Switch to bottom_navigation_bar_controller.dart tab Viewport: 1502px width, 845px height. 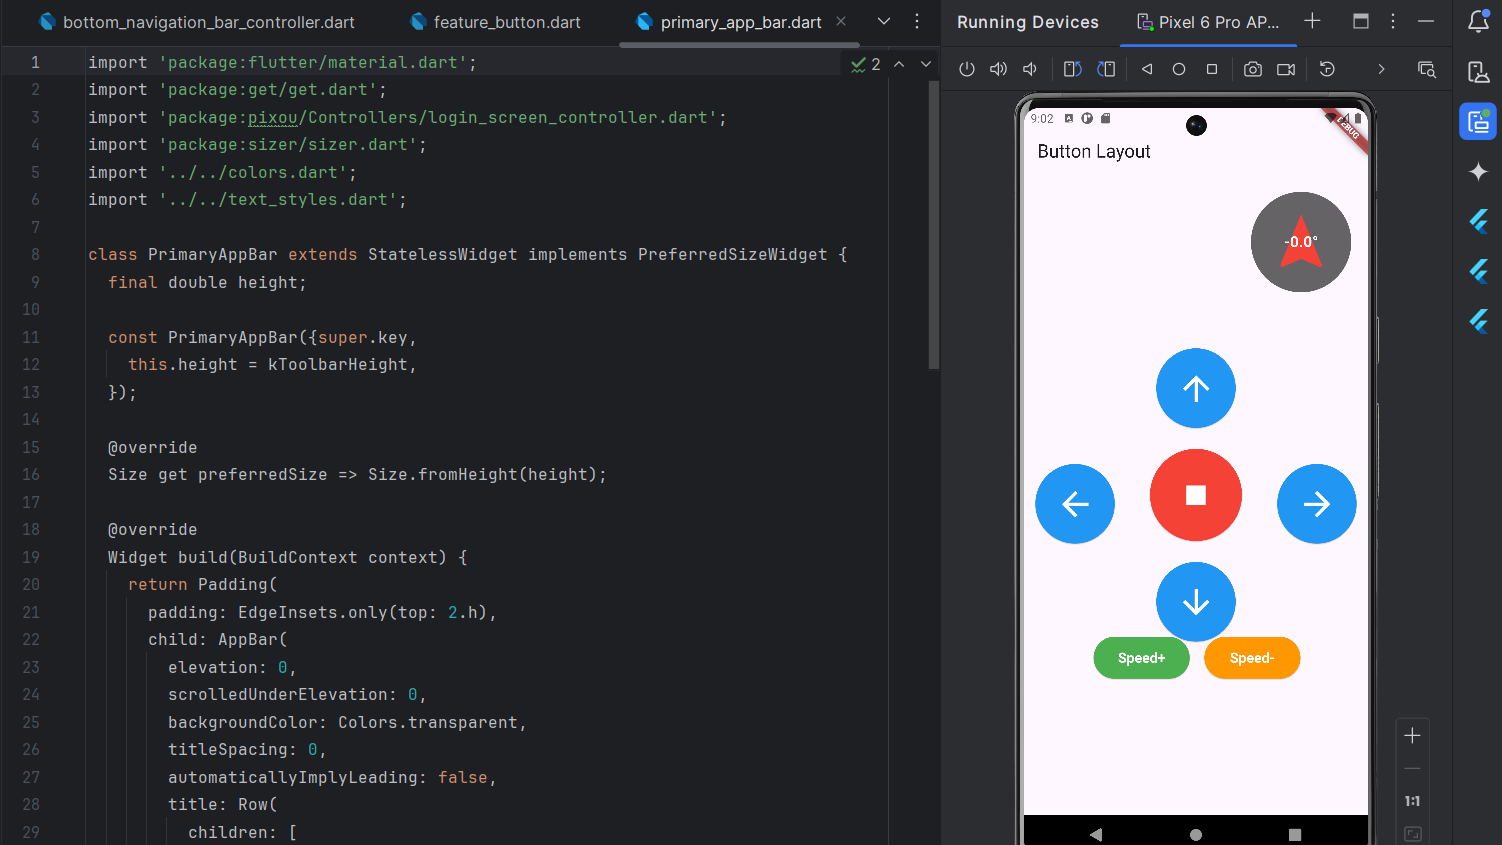pos(196,22)
